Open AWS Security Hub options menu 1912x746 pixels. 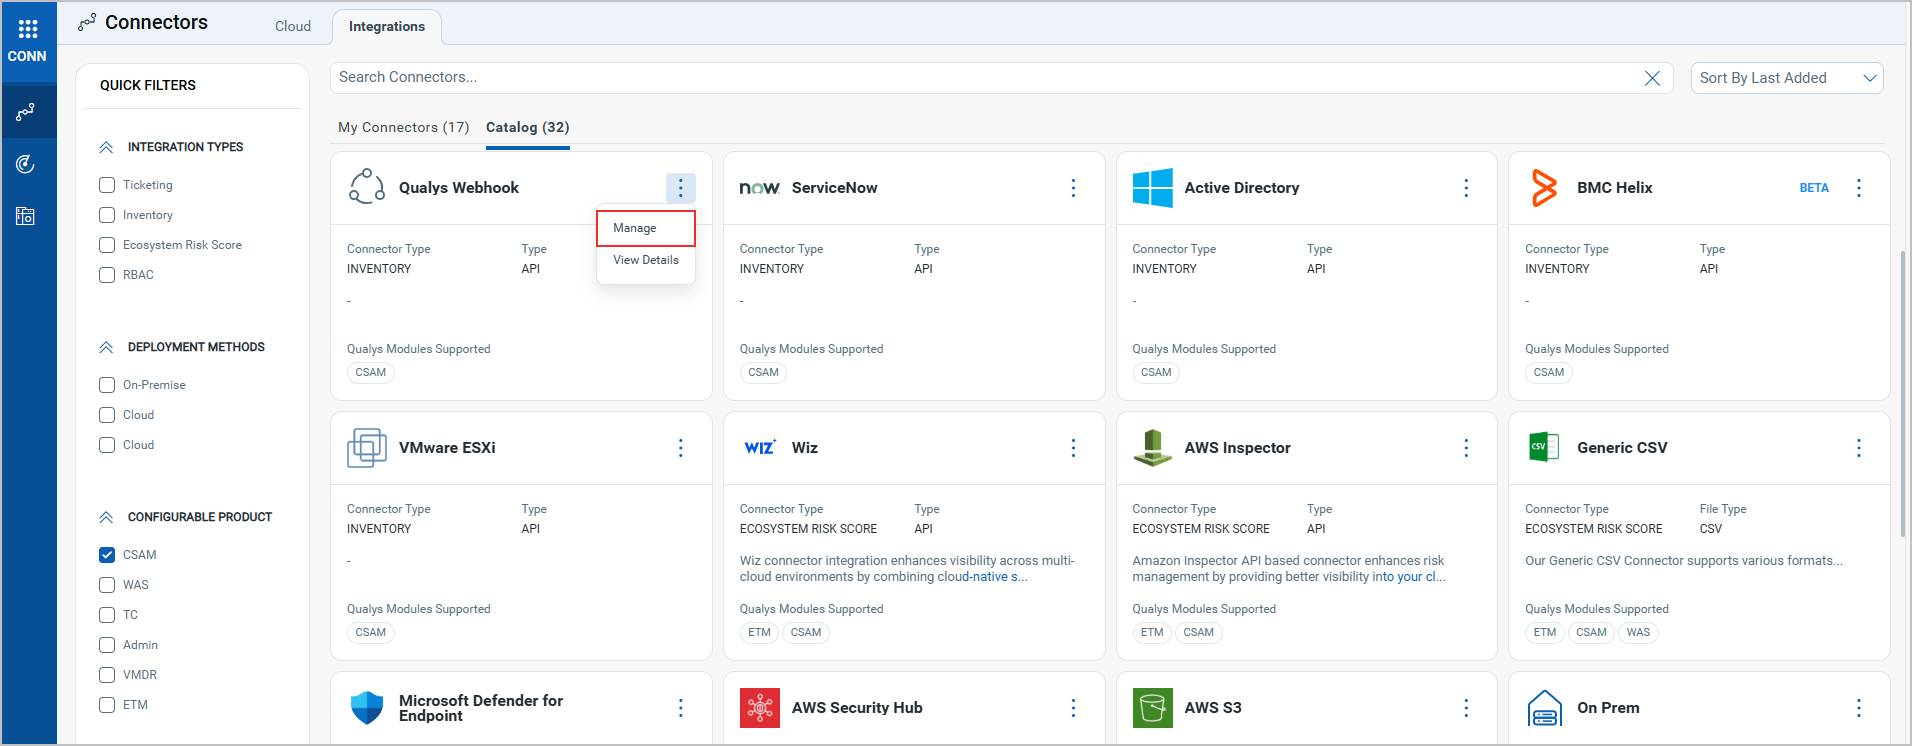[x=1073, y=708]
